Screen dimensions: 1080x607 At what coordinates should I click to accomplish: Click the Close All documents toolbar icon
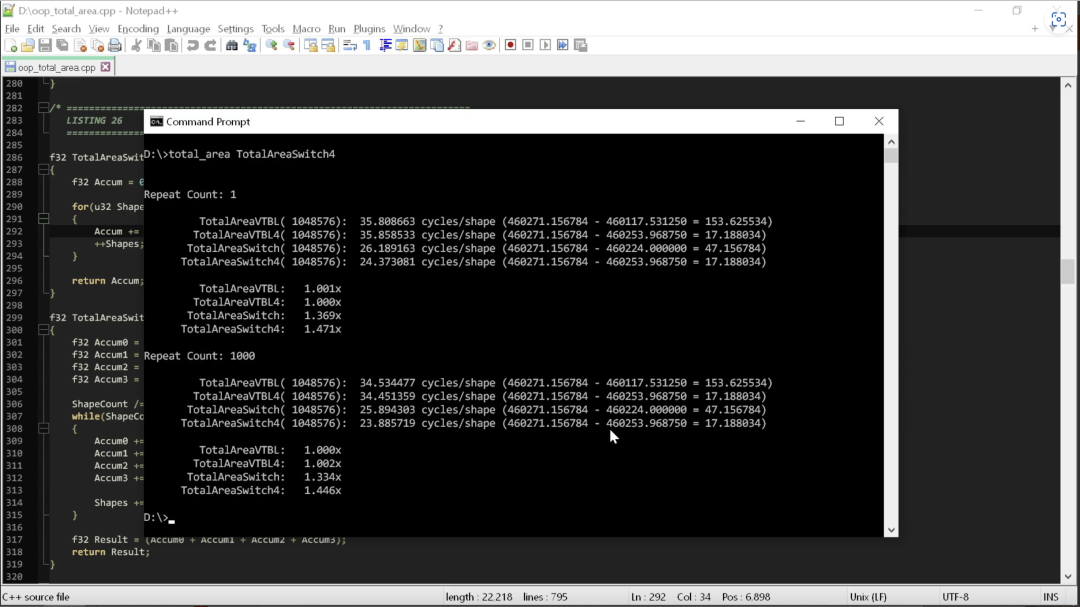(x=98, y=45)
